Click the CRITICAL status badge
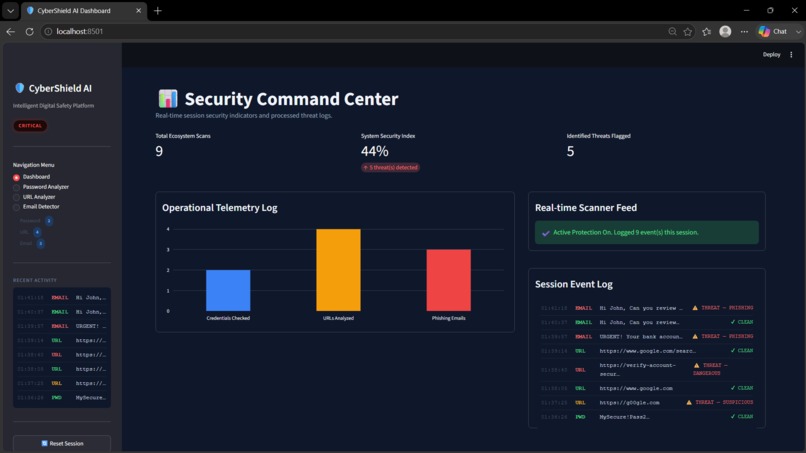The image size is (806, 453). pyautogui.click(x=30, y=125)
